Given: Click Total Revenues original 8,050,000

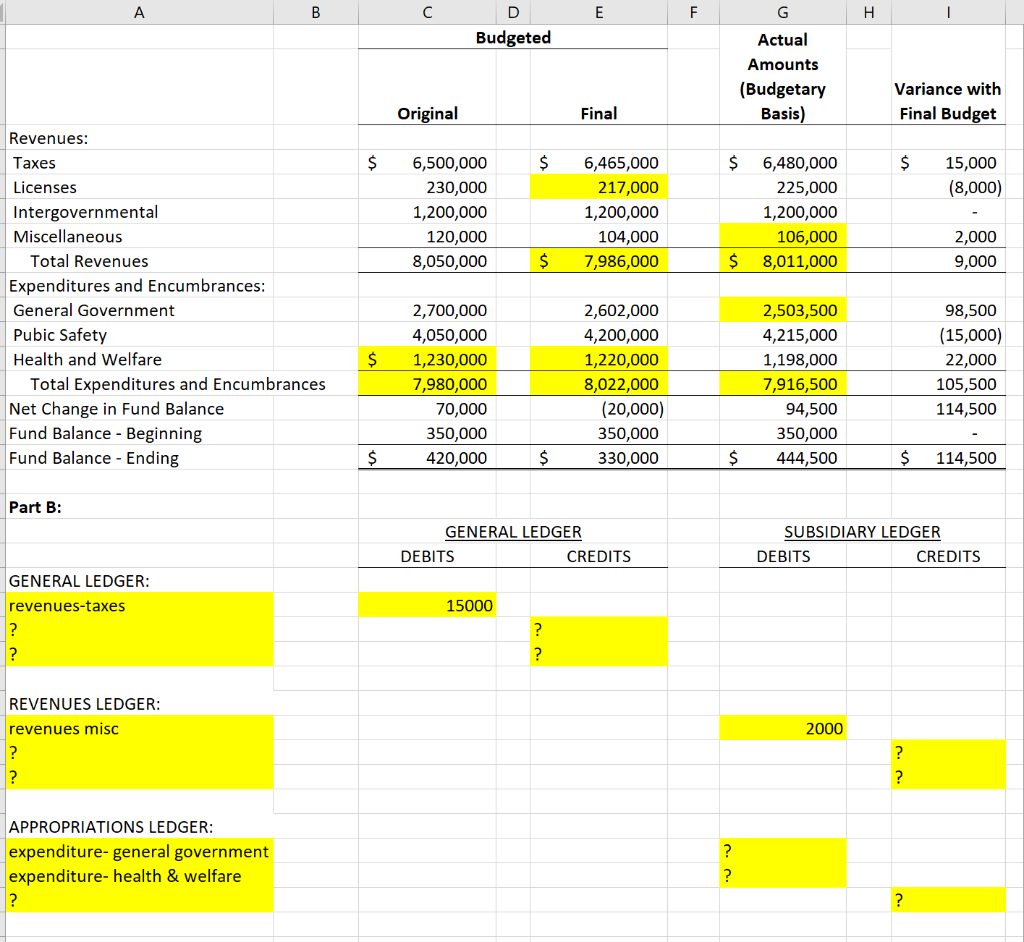Looking at the screenshot, I should tap(427, 261).
